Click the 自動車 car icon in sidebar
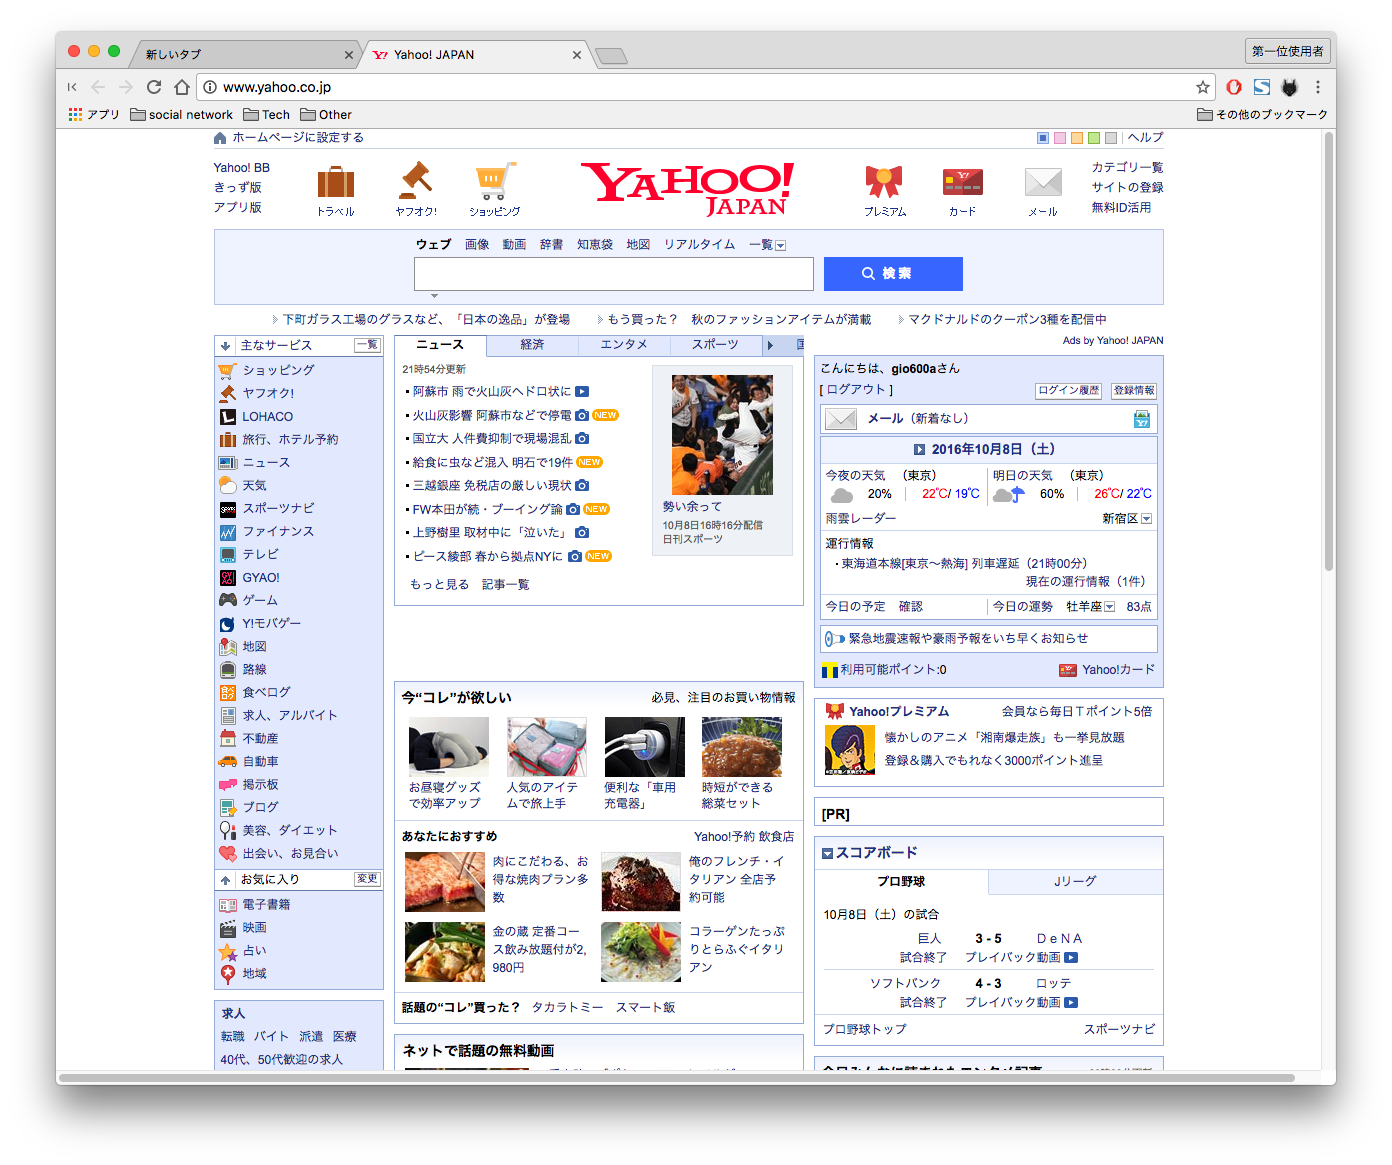 click(228, 761)
